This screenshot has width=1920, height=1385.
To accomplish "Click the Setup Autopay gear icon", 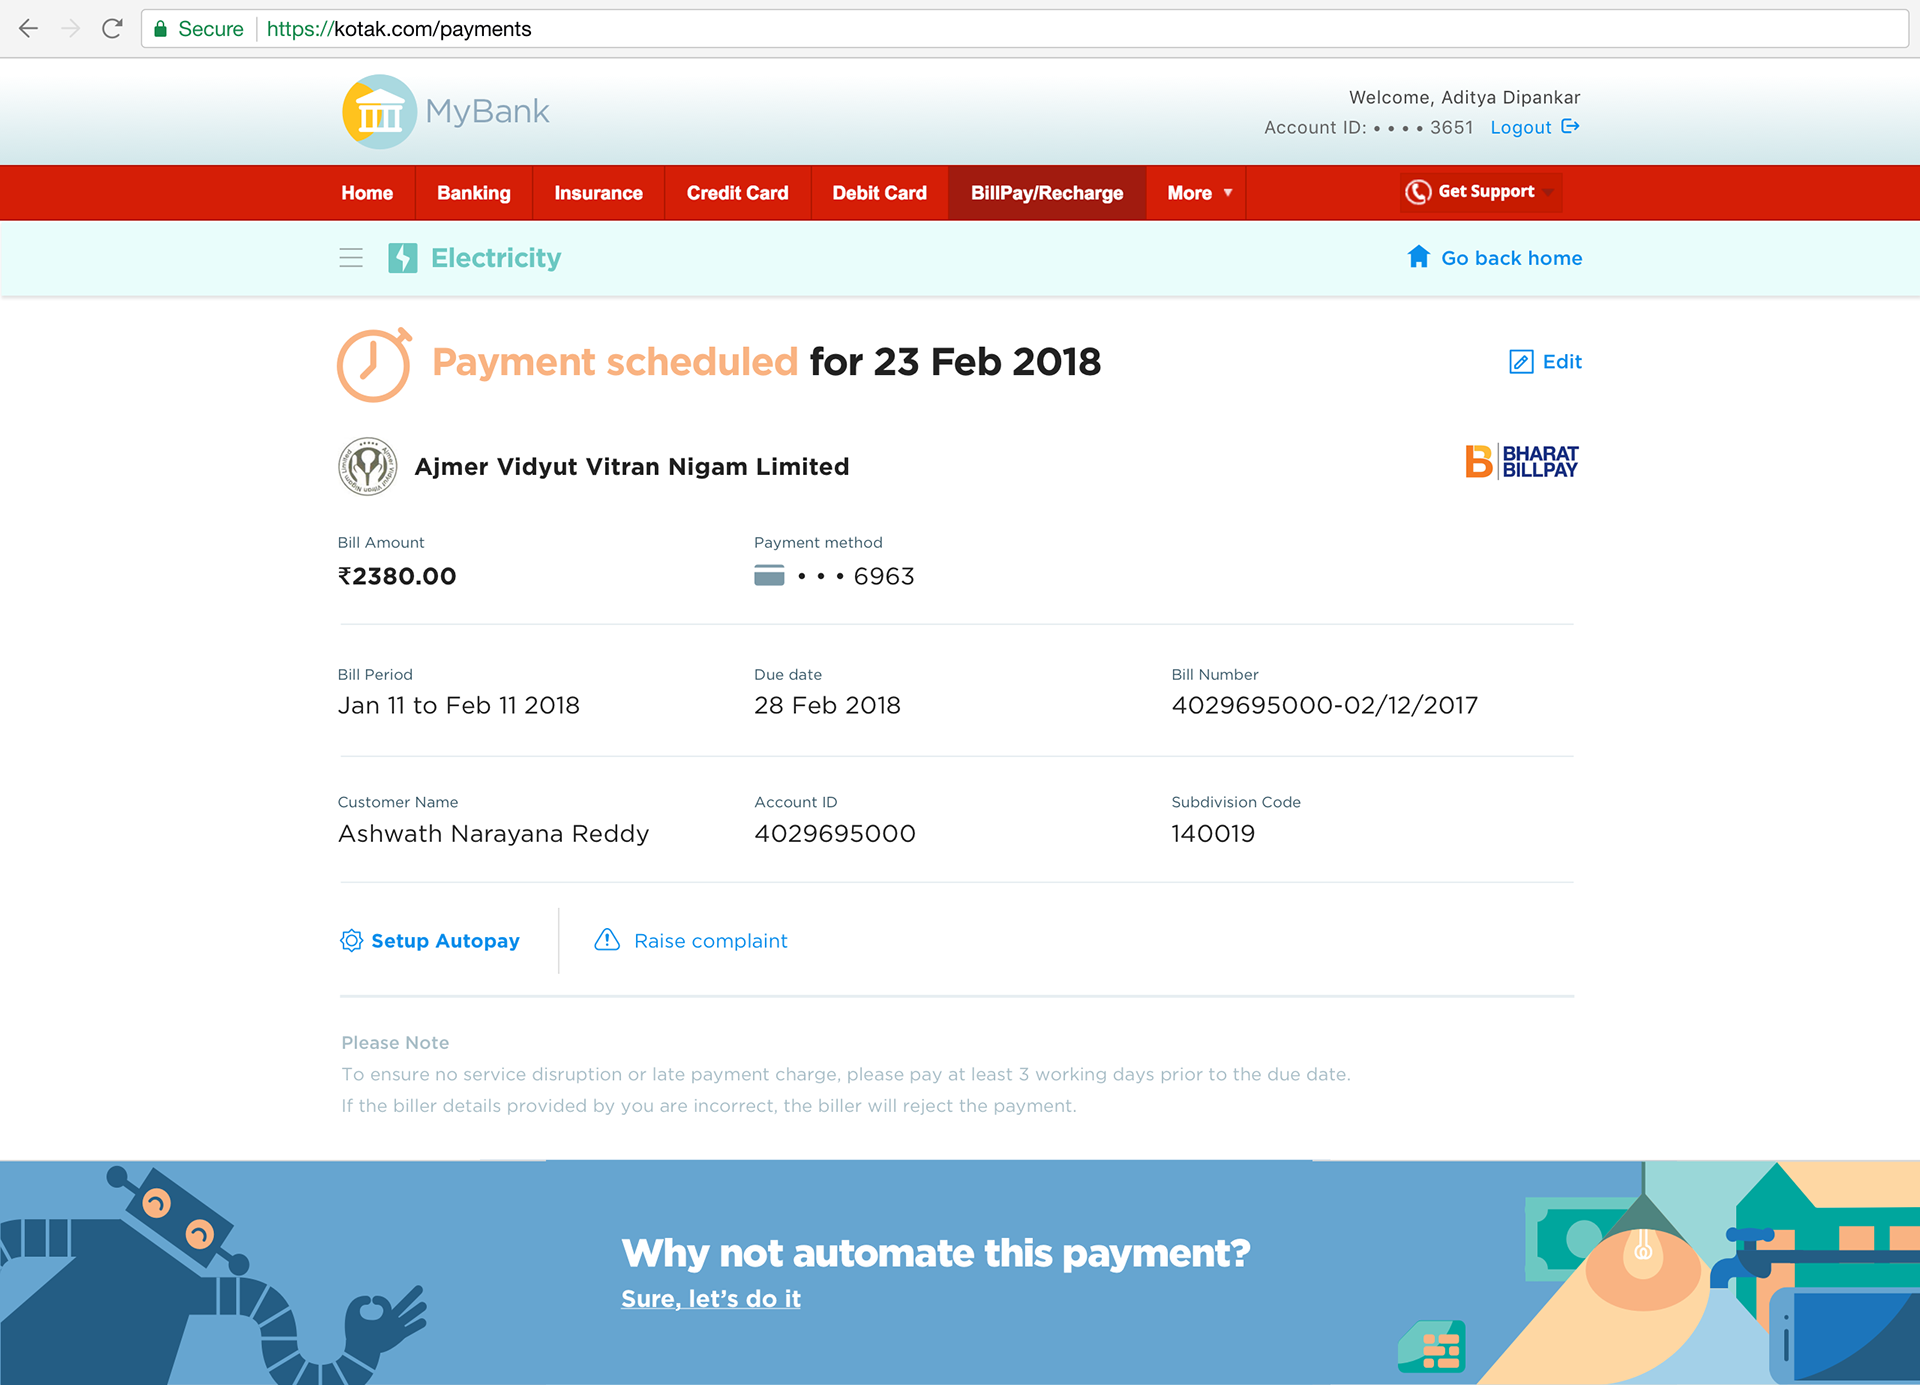I will pyautogui.click(x=351, y=940).
